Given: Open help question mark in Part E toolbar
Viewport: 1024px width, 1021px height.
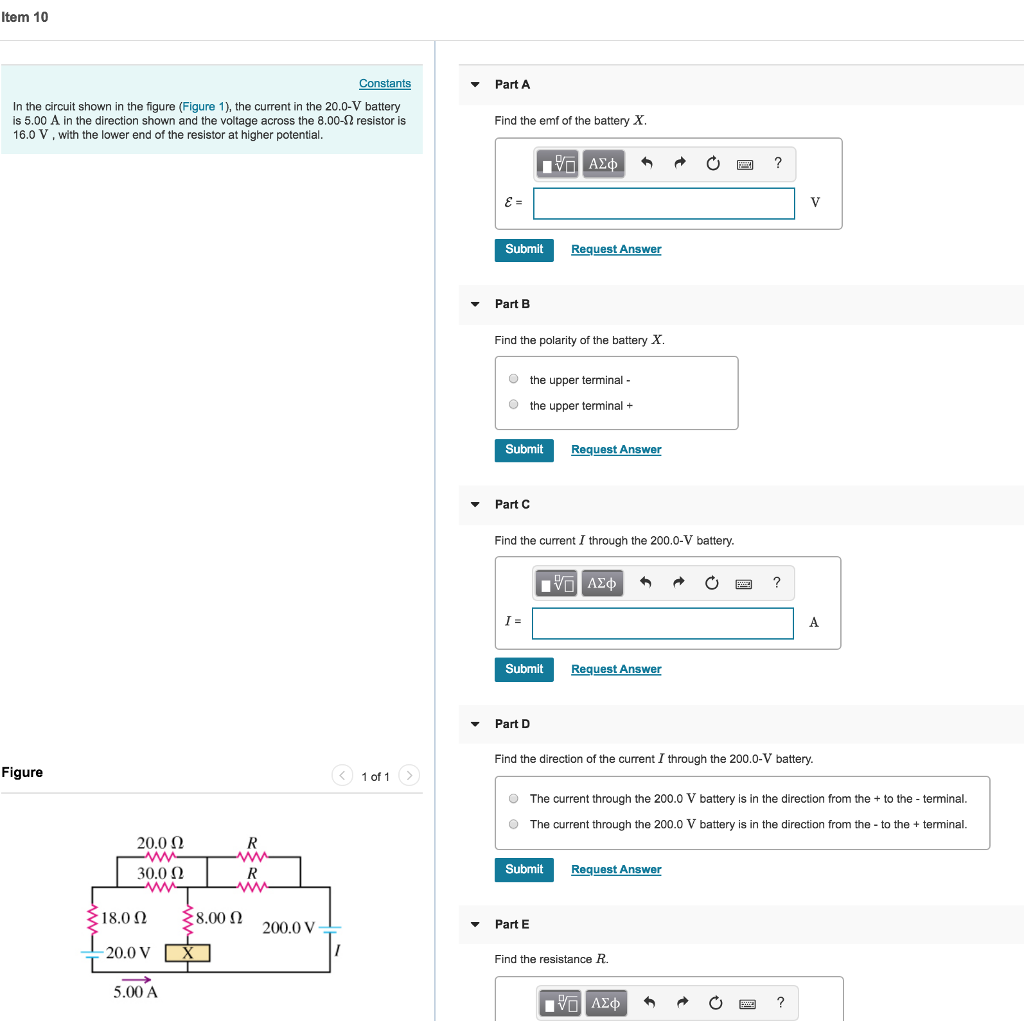Looking at the screenshot, I should tap(780, 1003).
